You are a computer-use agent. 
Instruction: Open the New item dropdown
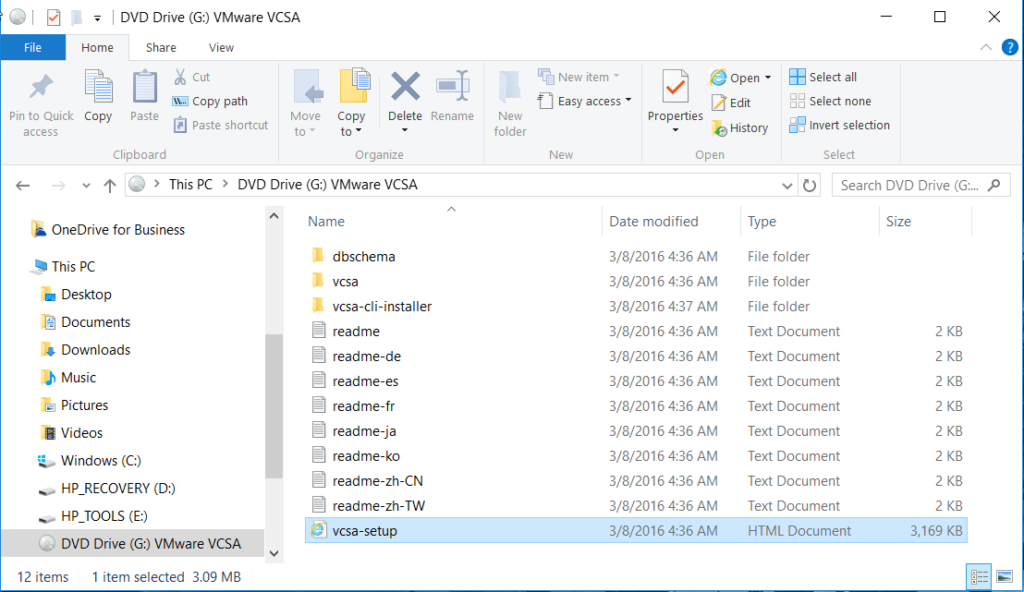coord(579,77)
